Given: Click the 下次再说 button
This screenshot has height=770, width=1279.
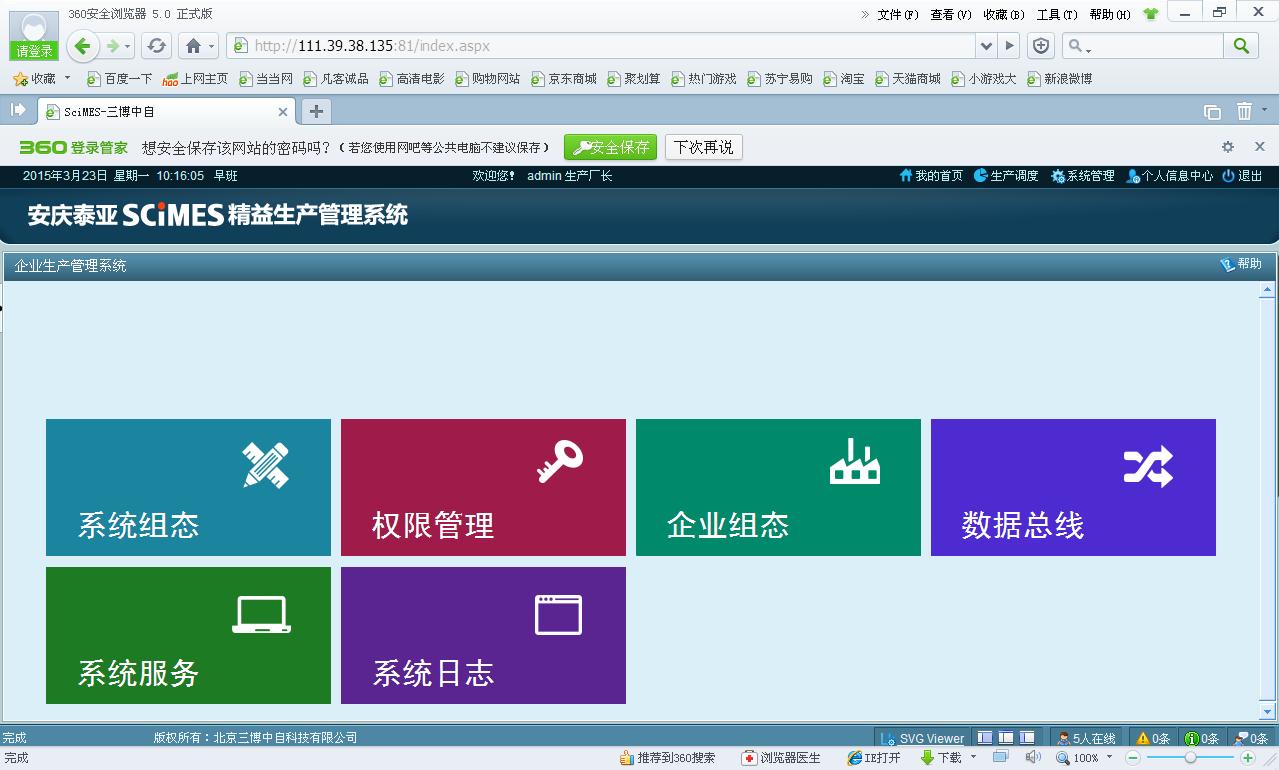Looking at the screenshot, I should pos(703,147).
